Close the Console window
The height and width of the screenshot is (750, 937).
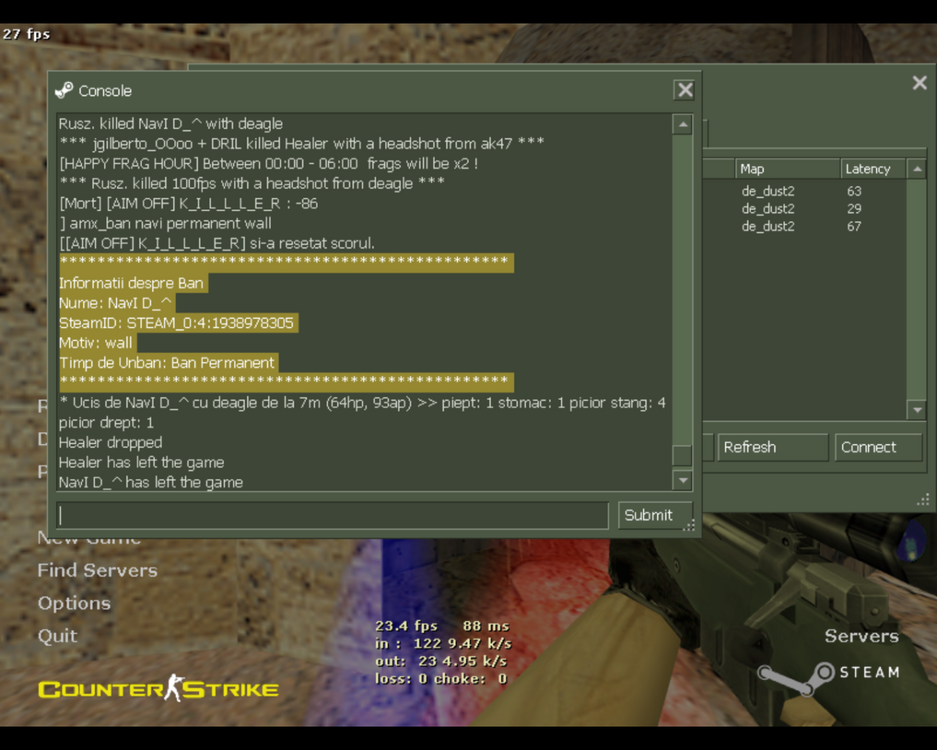[x=684, y=90]
